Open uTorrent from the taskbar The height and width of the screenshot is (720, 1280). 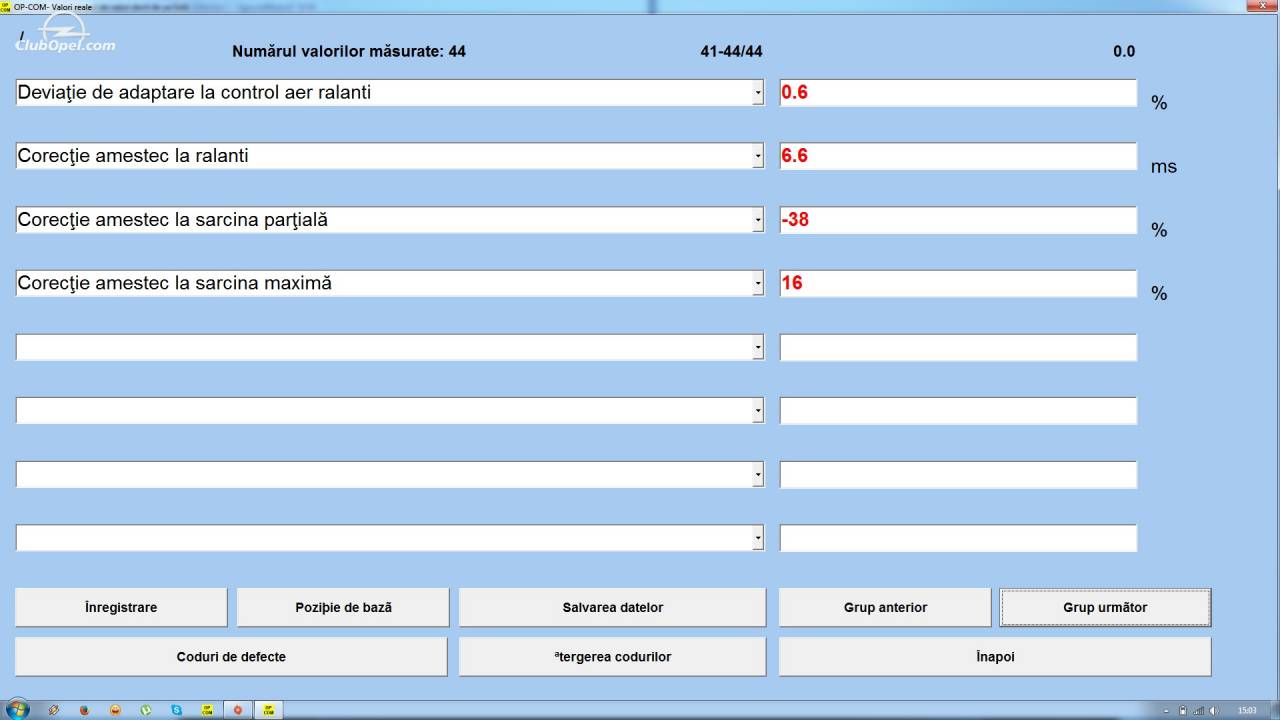tap(146, 710)
